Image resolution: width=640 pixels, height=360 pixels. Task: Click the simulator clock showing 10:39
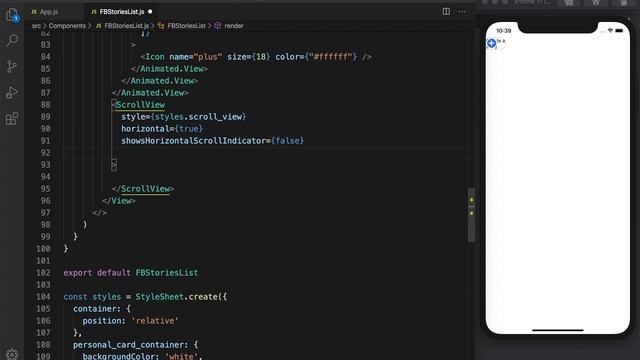click(x=504, y=31)
